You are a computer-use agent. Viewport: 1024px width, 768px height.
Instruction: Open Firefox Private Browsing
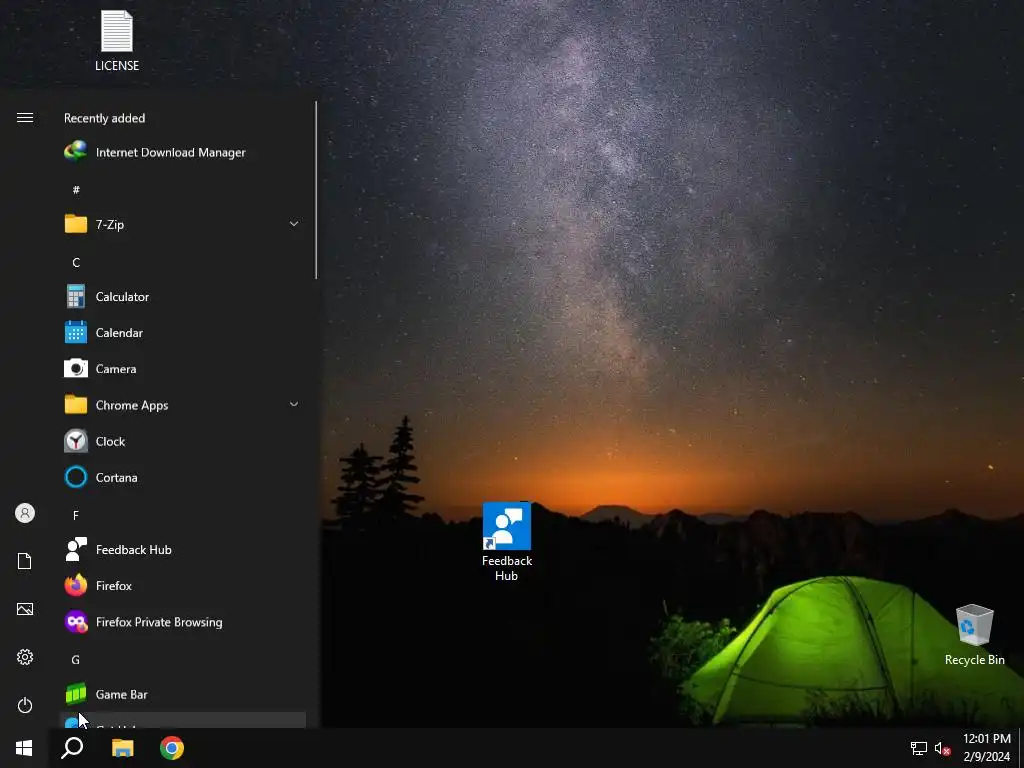(183, 622)
